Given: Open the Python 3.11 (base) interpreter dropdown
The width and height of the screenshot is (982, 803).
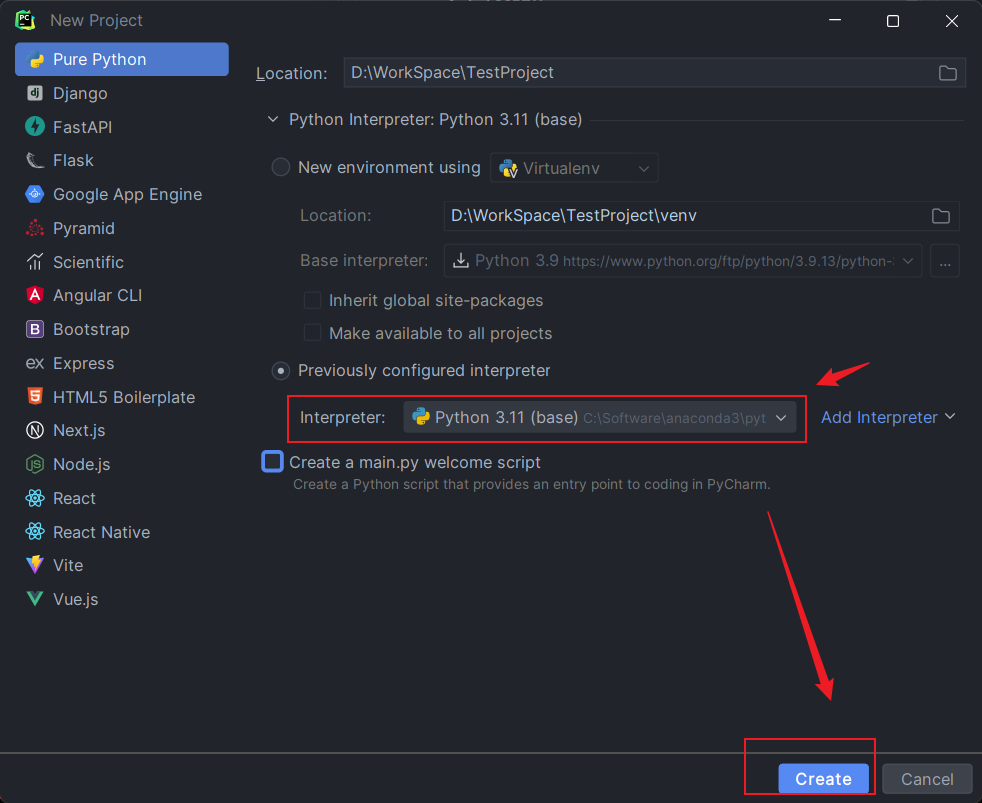Looking at the screenshot, I should (599, 418).
